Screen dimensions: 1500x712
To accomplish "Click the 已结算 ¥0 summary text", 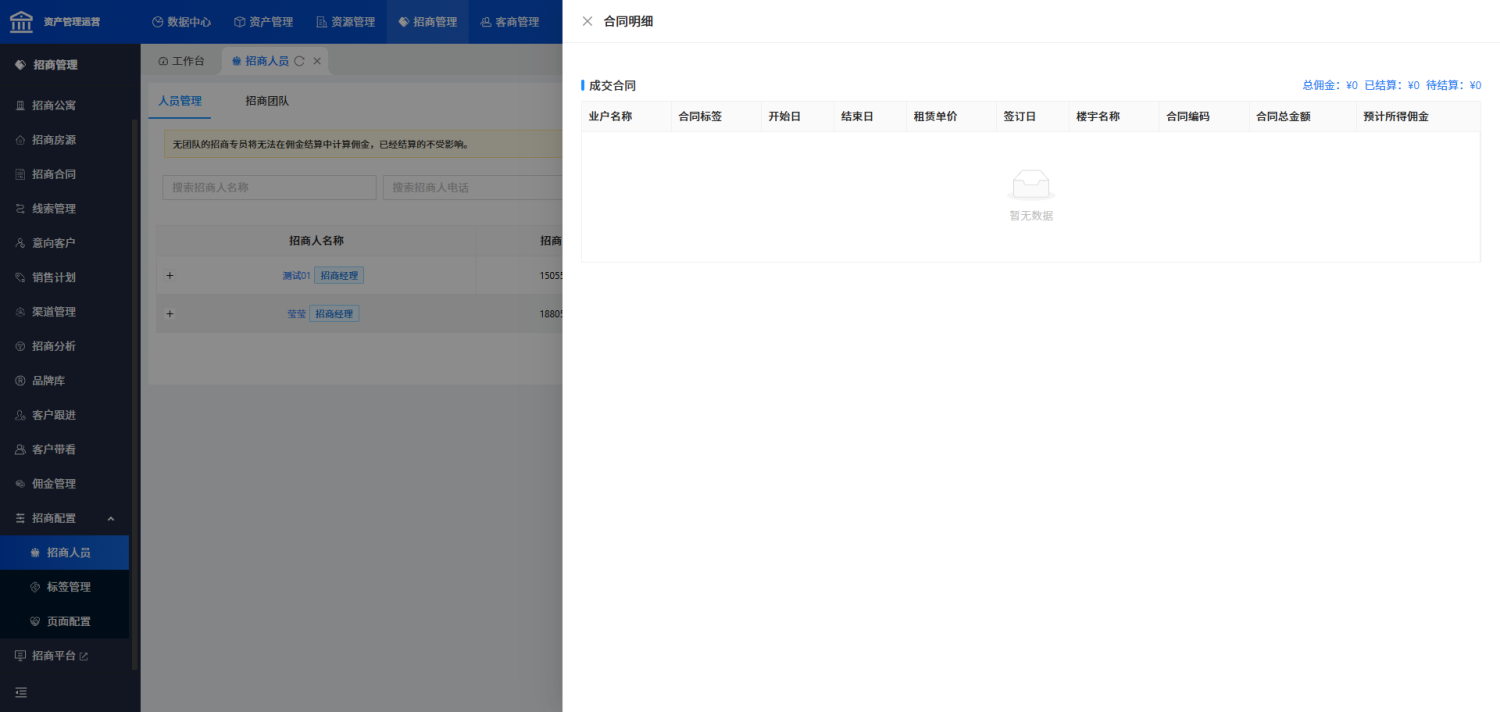I will (1392, 86).
